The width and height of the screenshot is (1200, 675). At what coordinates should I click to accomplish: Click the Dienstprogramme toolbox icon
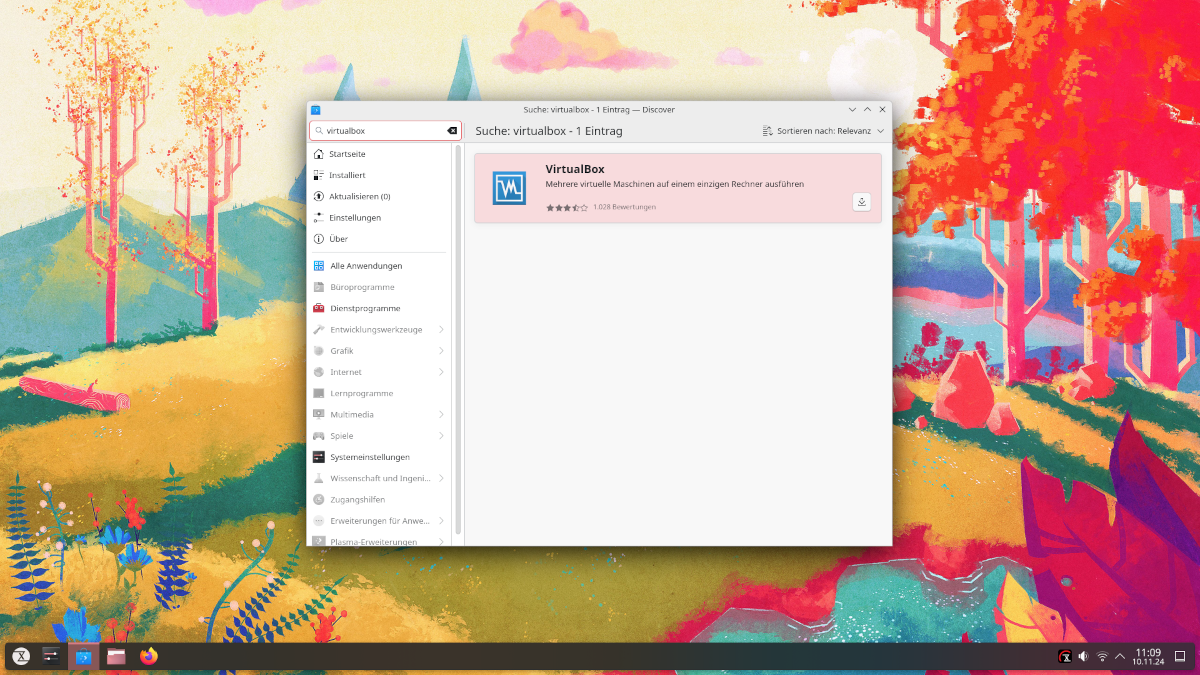pyautogui.click(x=319, y=308)
